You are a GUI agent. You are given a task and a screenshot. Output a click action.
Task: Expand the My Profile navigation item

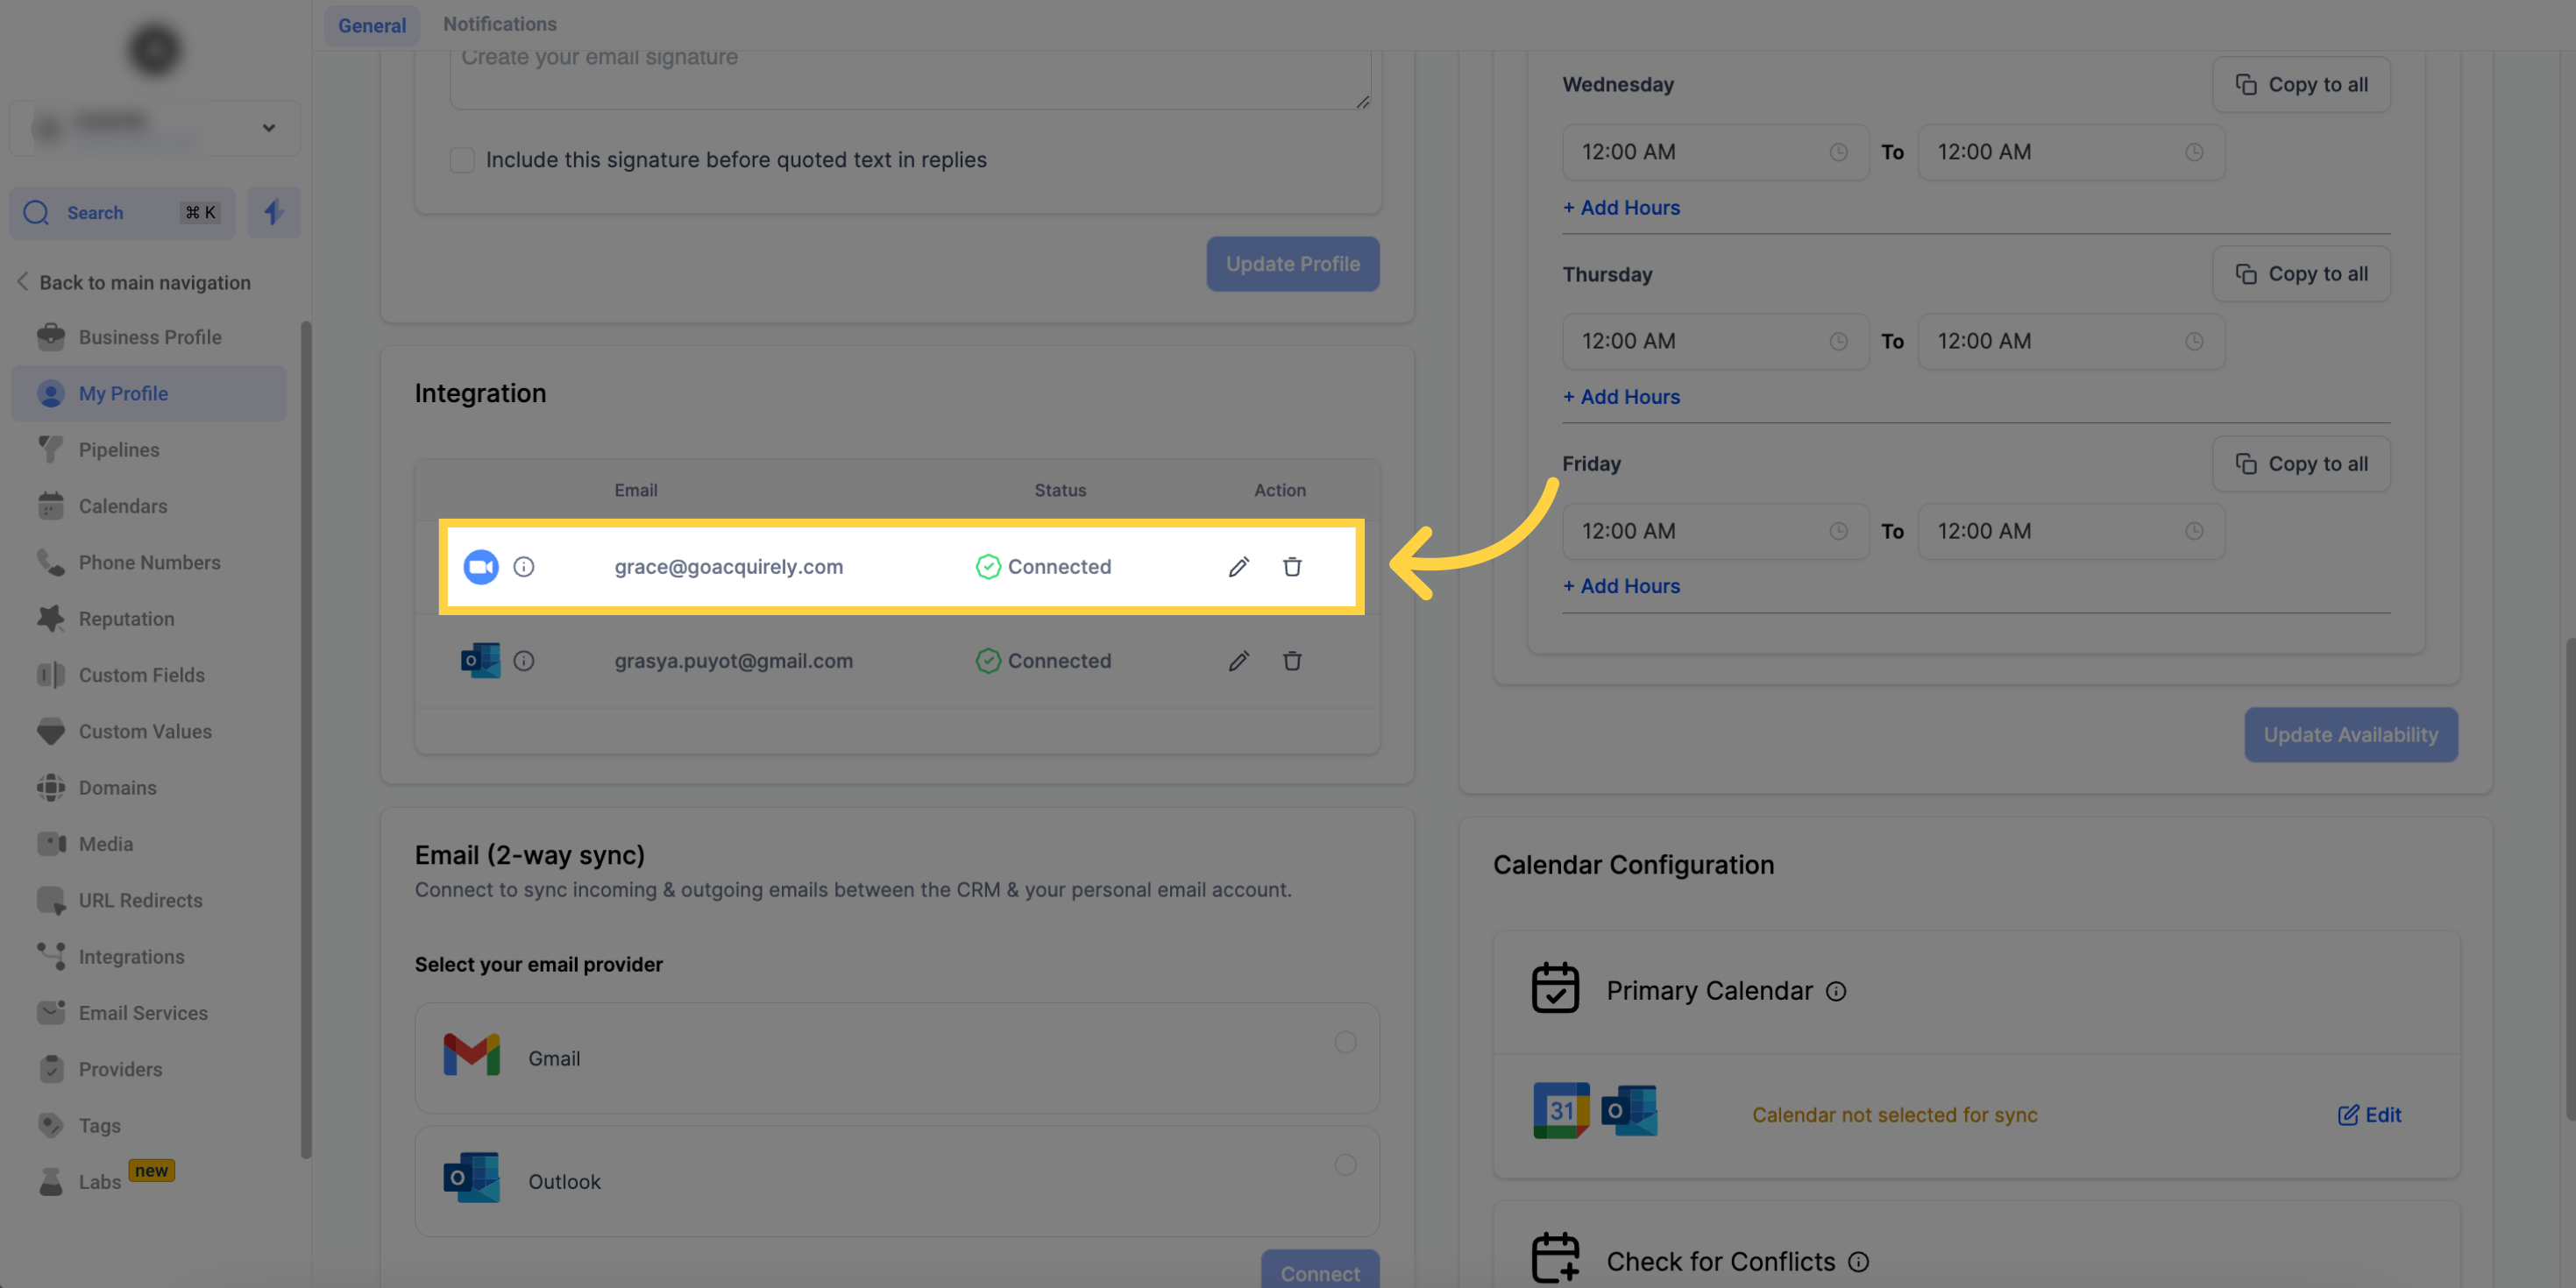[124, 393]
